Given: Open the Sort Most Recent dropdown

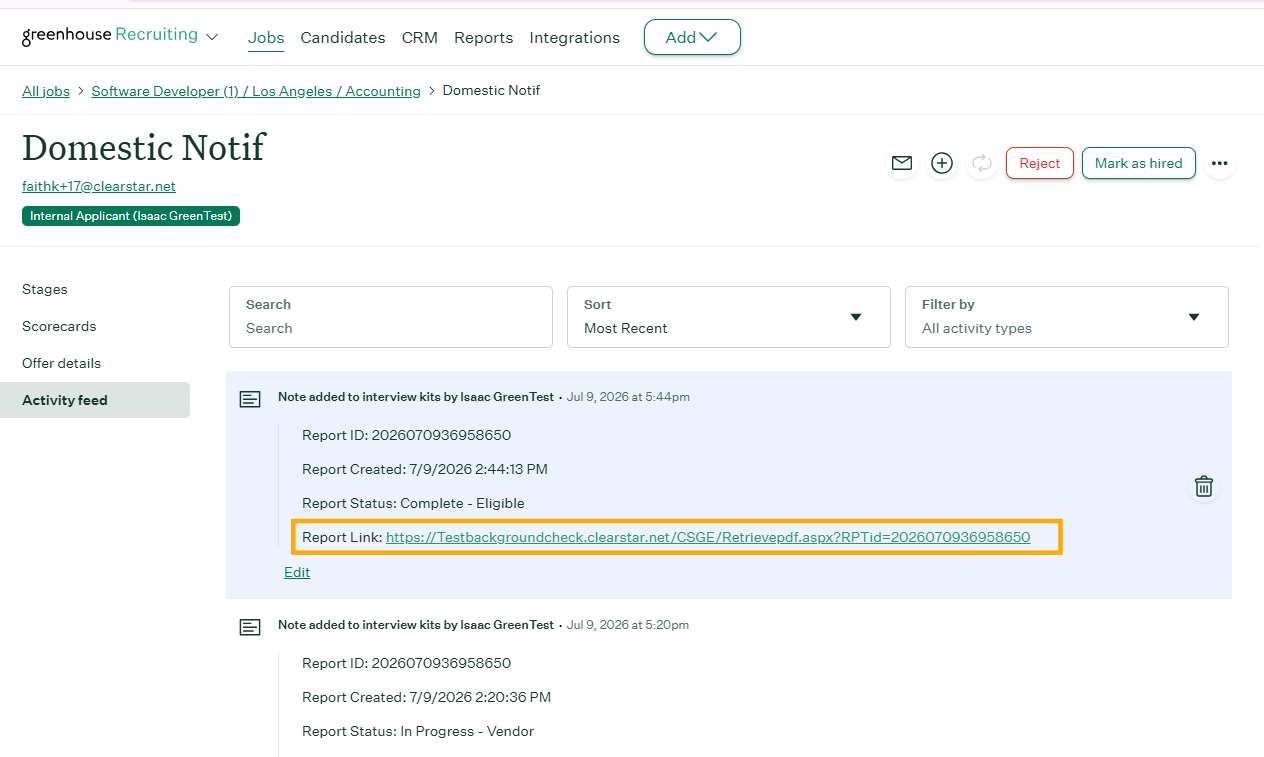Looking at the screenshot, I should click(728, 317).
